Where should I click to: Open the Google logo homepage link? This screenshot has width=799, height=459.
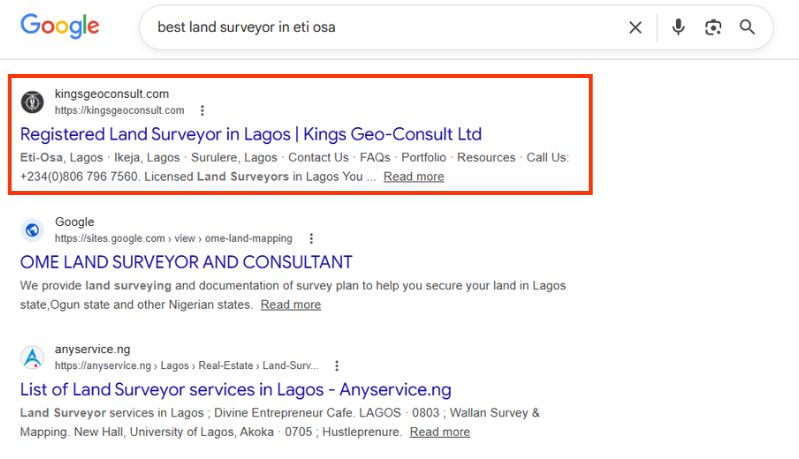pos(60,26)
